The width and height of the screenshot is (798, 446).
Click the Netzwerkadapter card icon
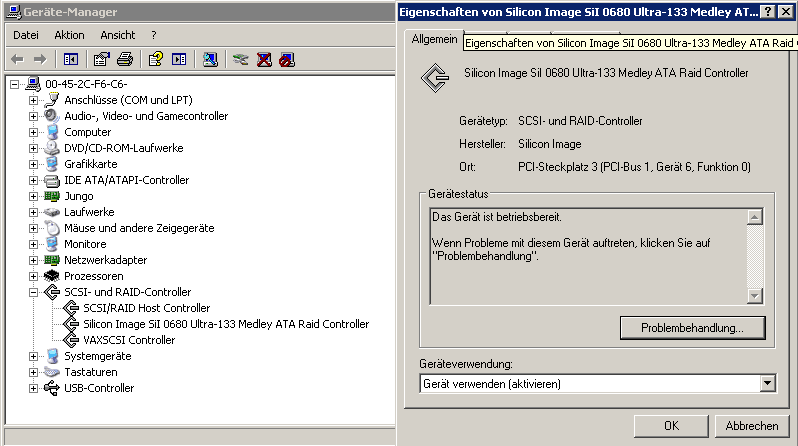coord(52,260)
